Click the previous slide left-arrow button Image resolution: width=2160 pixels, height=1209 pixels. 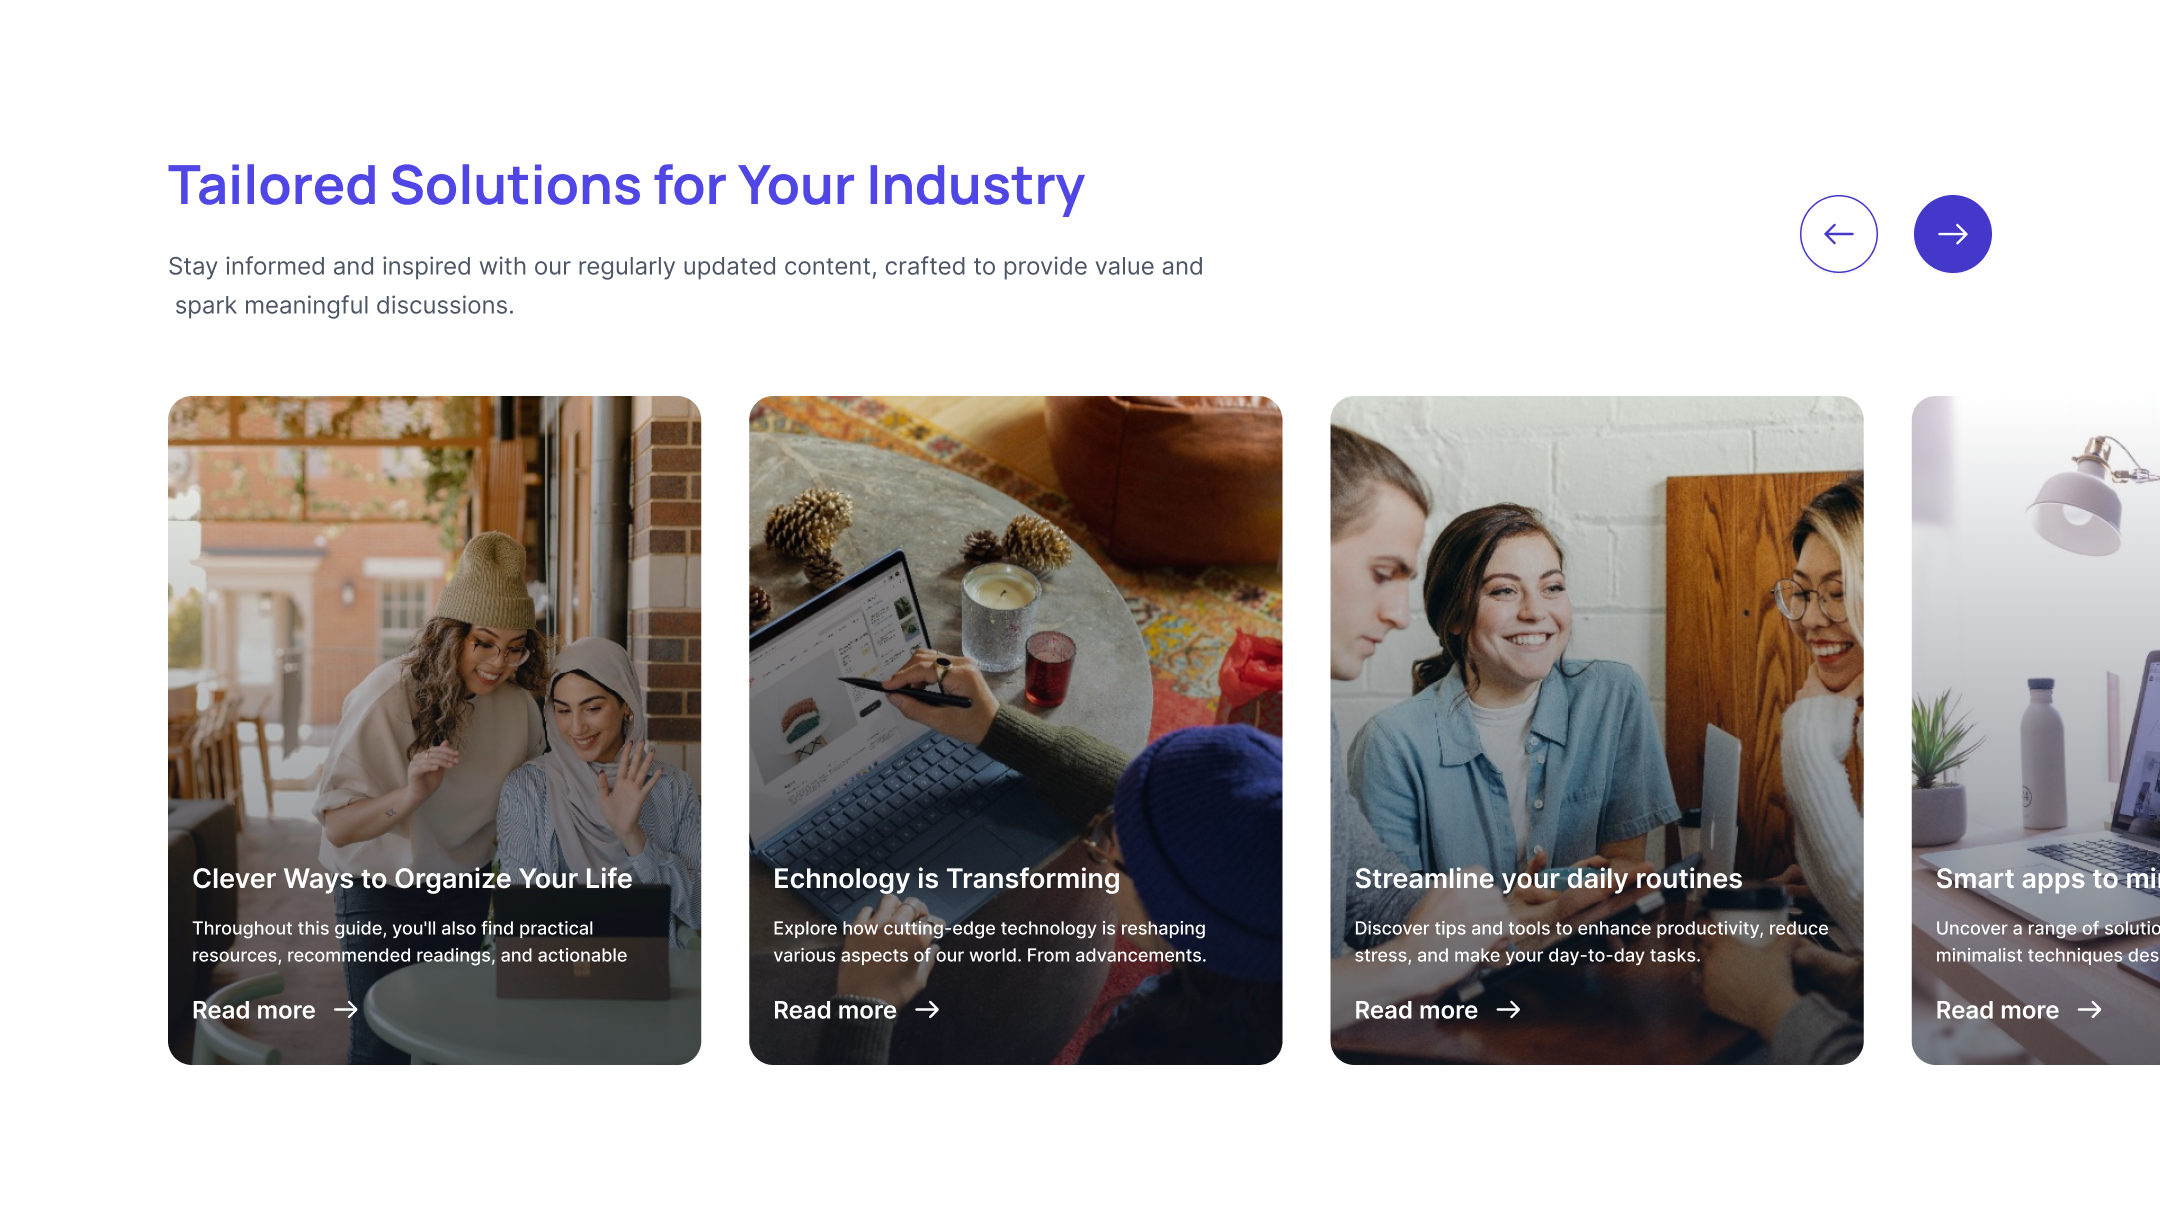pyautogui.click(x=1838, y=234)
